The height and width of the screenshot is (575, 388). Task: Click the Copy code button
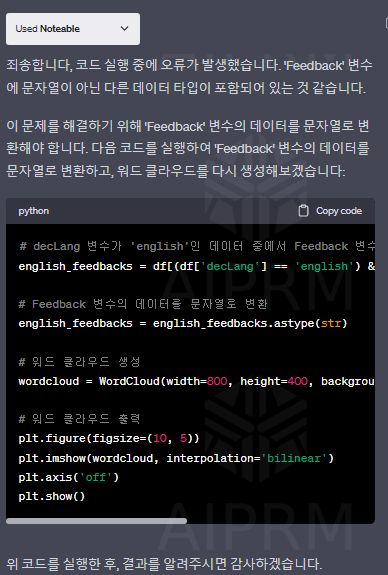[330, 211]
